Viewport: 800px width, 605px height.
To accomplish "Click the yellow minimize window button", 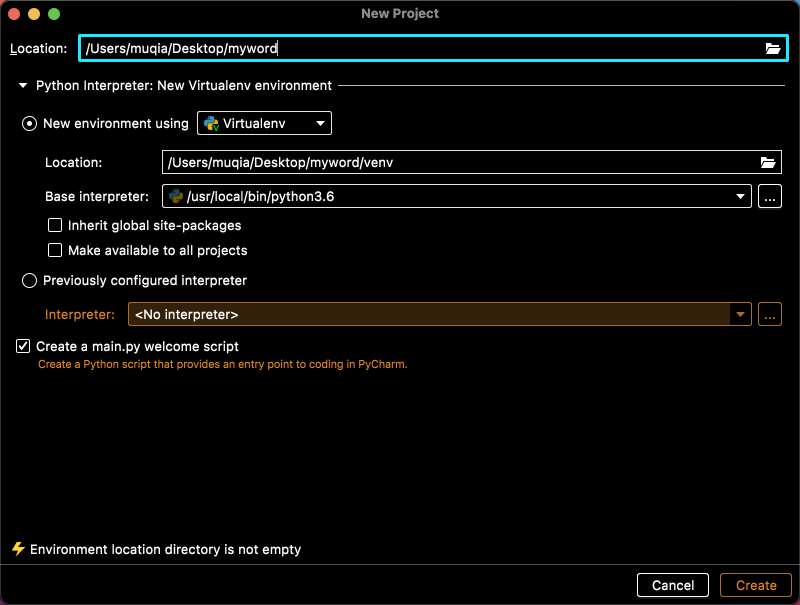I will (x=34, y=14).
